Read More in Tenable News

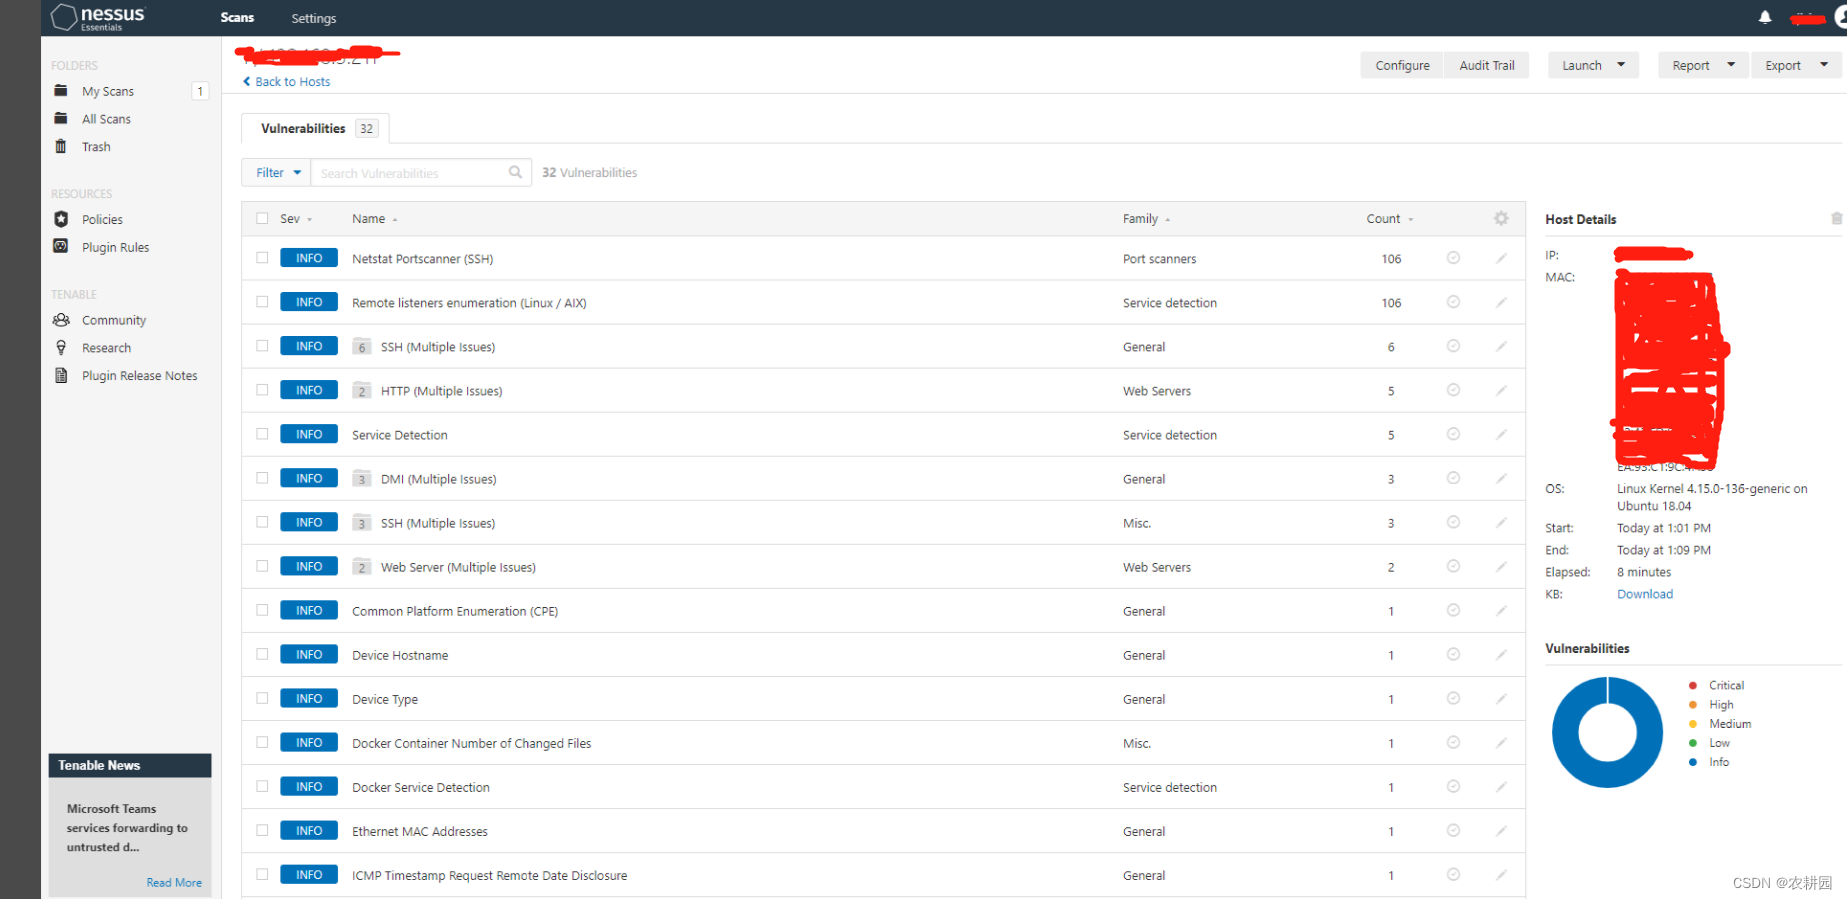click(x=174, y=882)
